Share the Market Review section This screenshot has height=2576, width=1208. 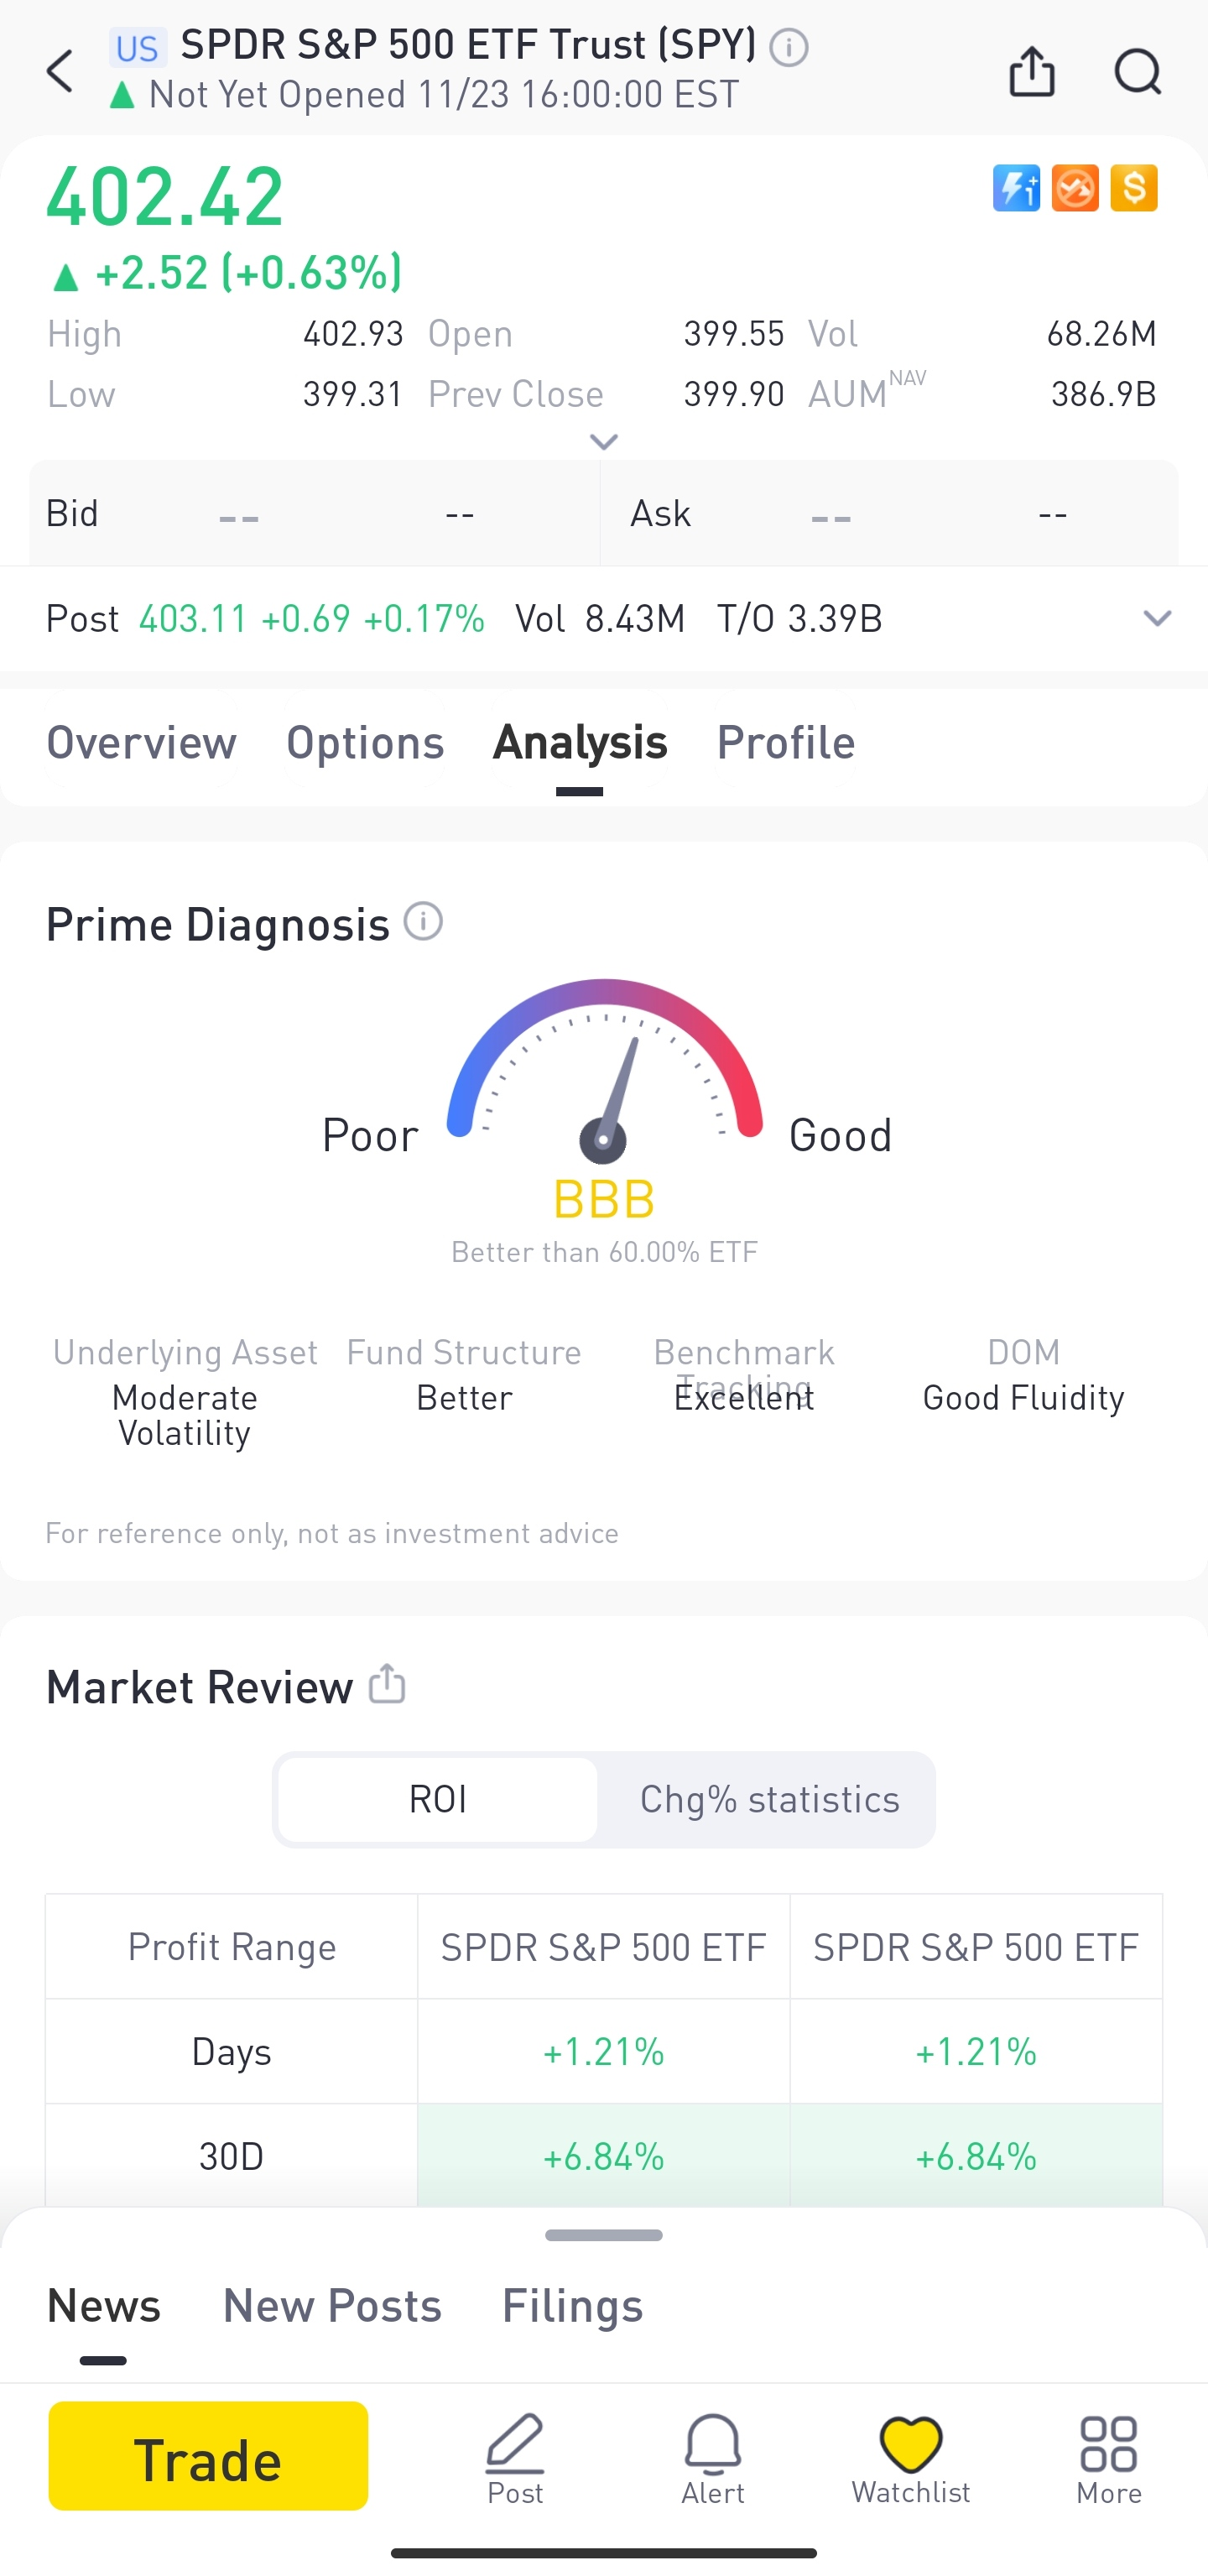point(387,1684)
